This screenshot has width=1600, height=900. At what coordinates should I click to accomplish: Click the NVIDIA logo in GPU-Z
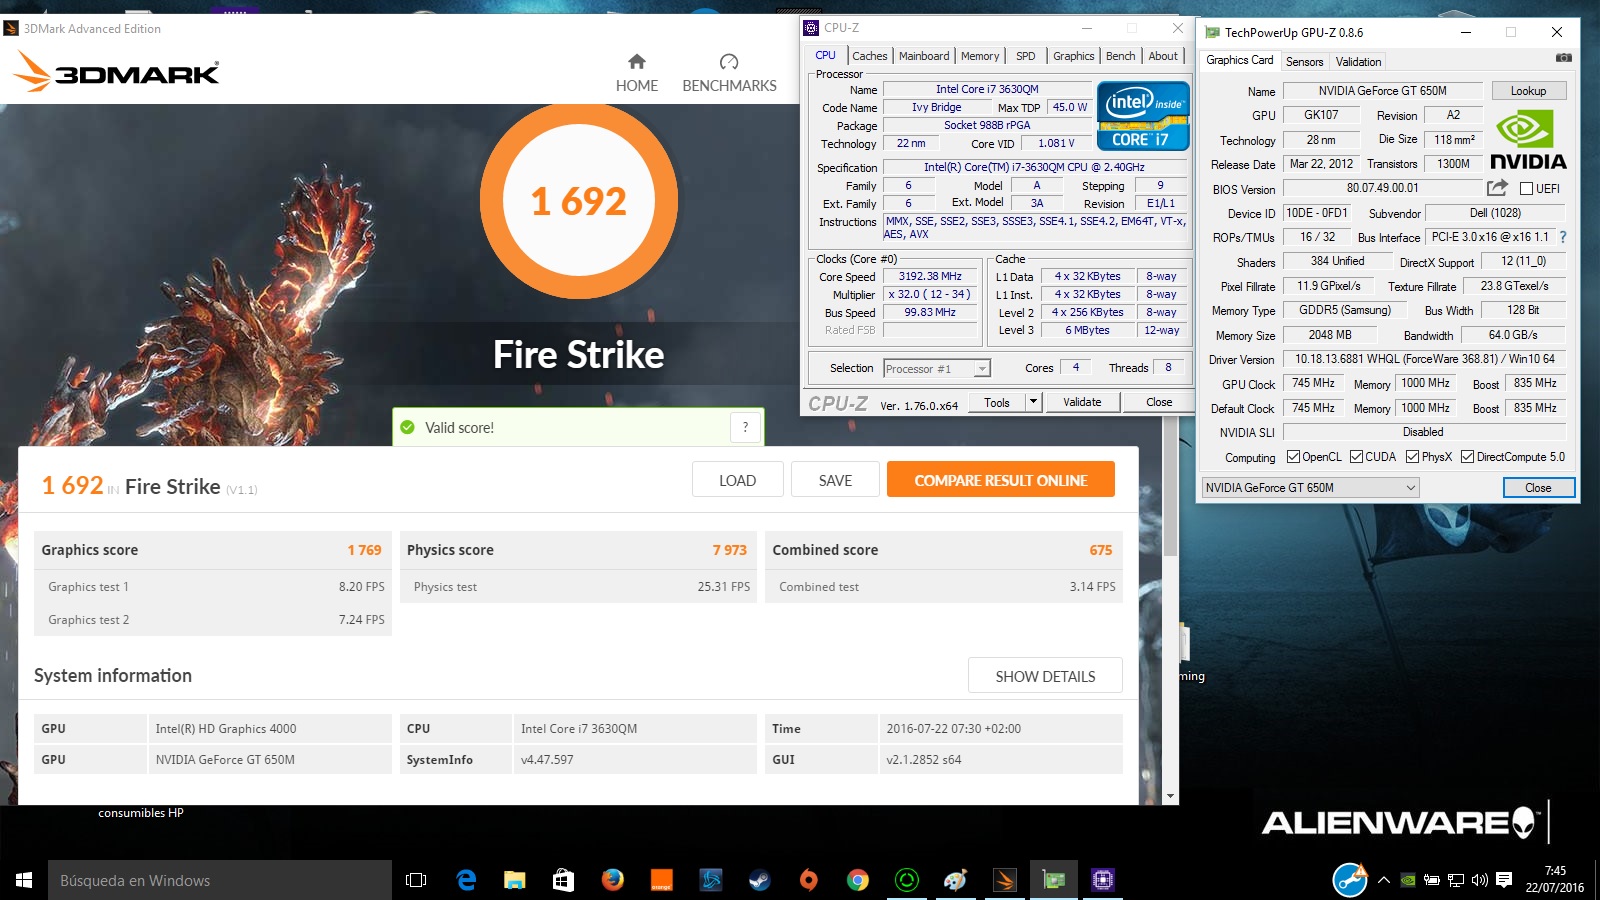click(1528, 140)
